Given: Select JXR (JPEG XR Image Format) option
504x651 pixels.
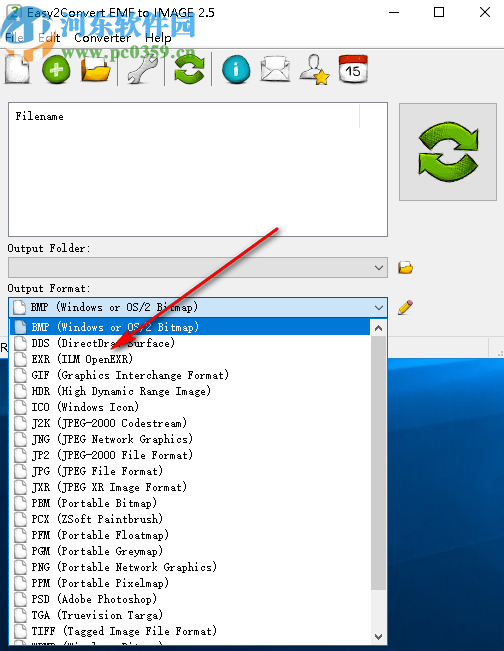Looking at the screenshot, I should click(190, 487).
